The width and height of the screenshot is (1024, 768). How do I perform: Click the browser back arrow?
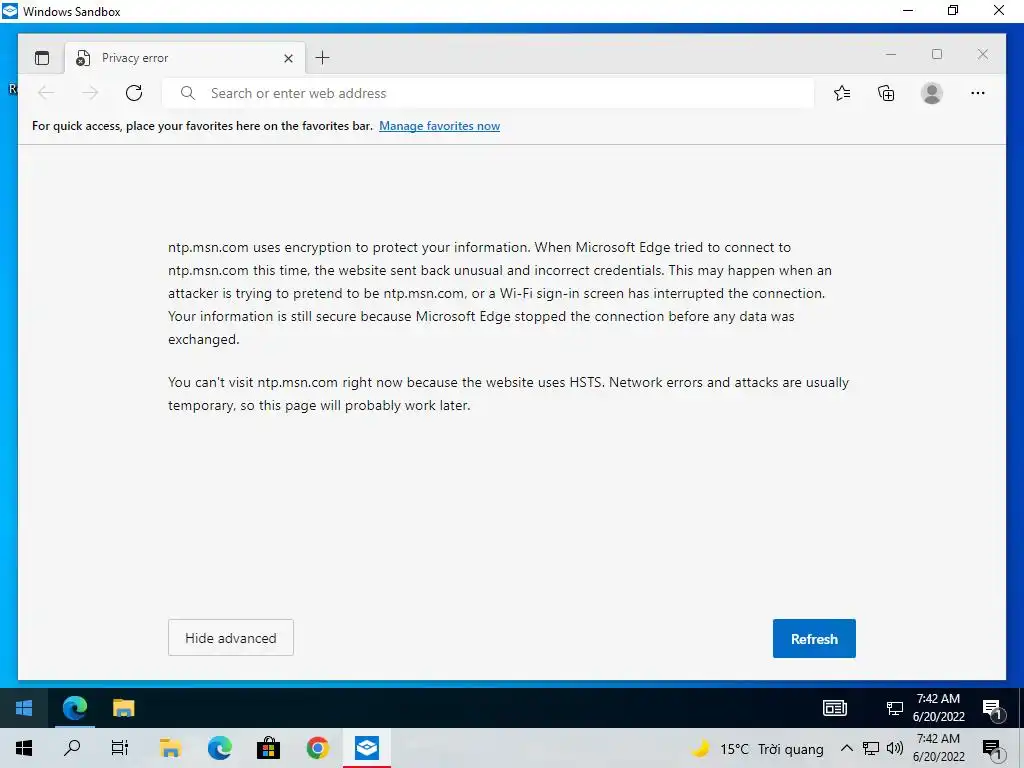(46, 93)
